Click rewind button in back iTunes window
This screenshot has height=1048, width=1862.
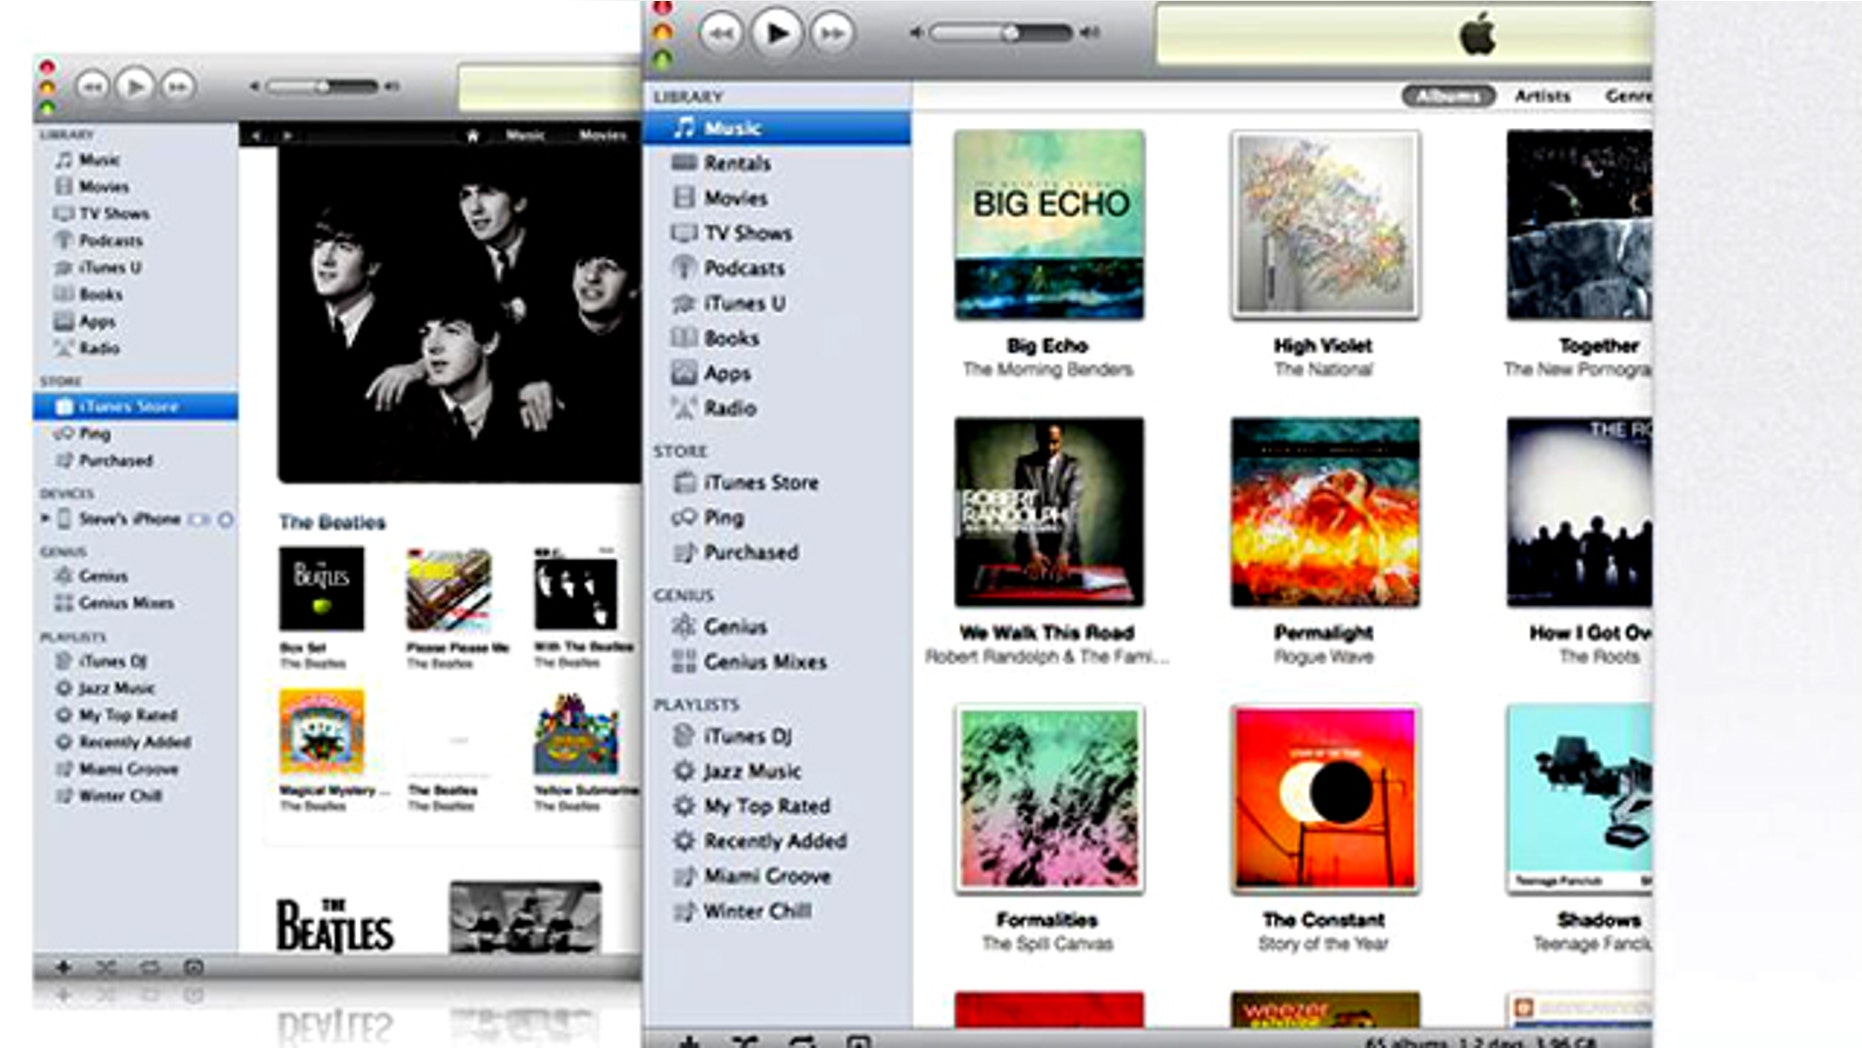[92, 87]
